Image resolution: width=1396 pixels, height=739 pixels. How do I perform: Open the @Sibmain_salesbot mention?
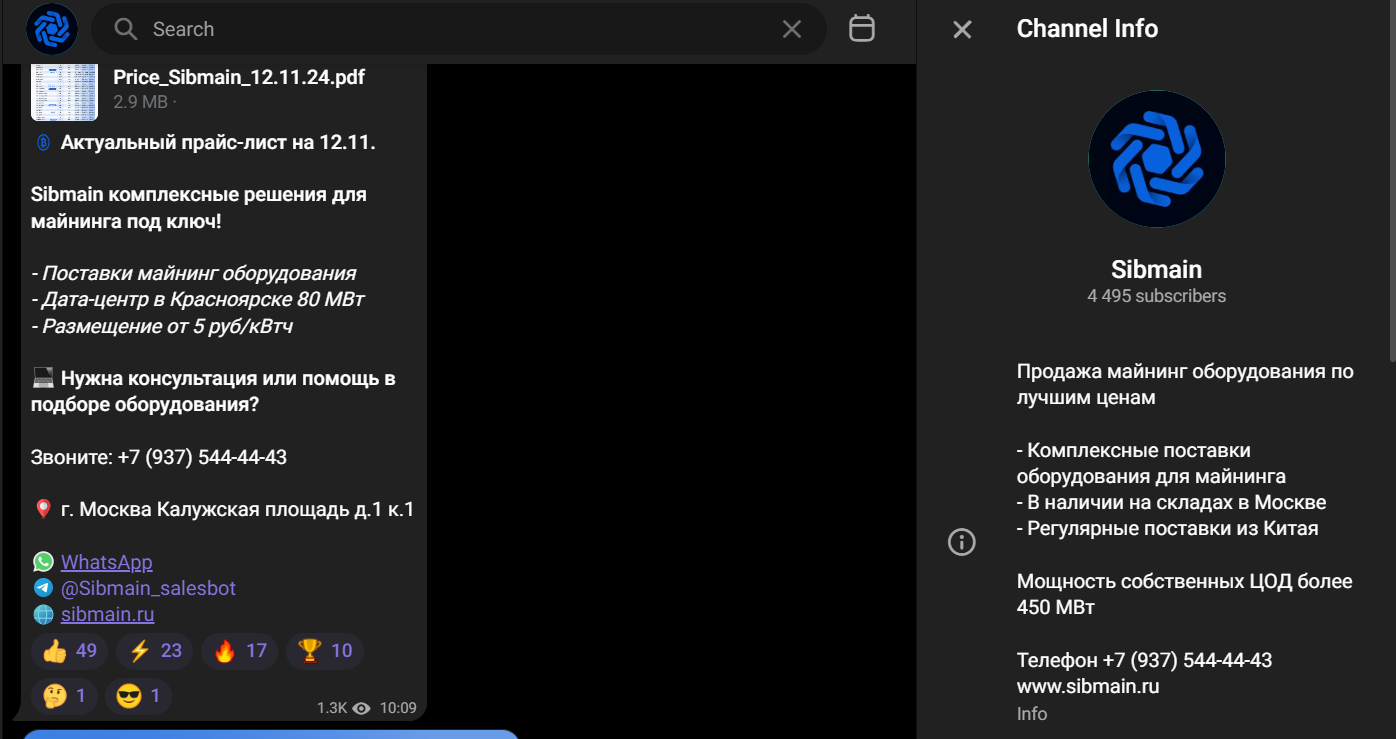148,588
